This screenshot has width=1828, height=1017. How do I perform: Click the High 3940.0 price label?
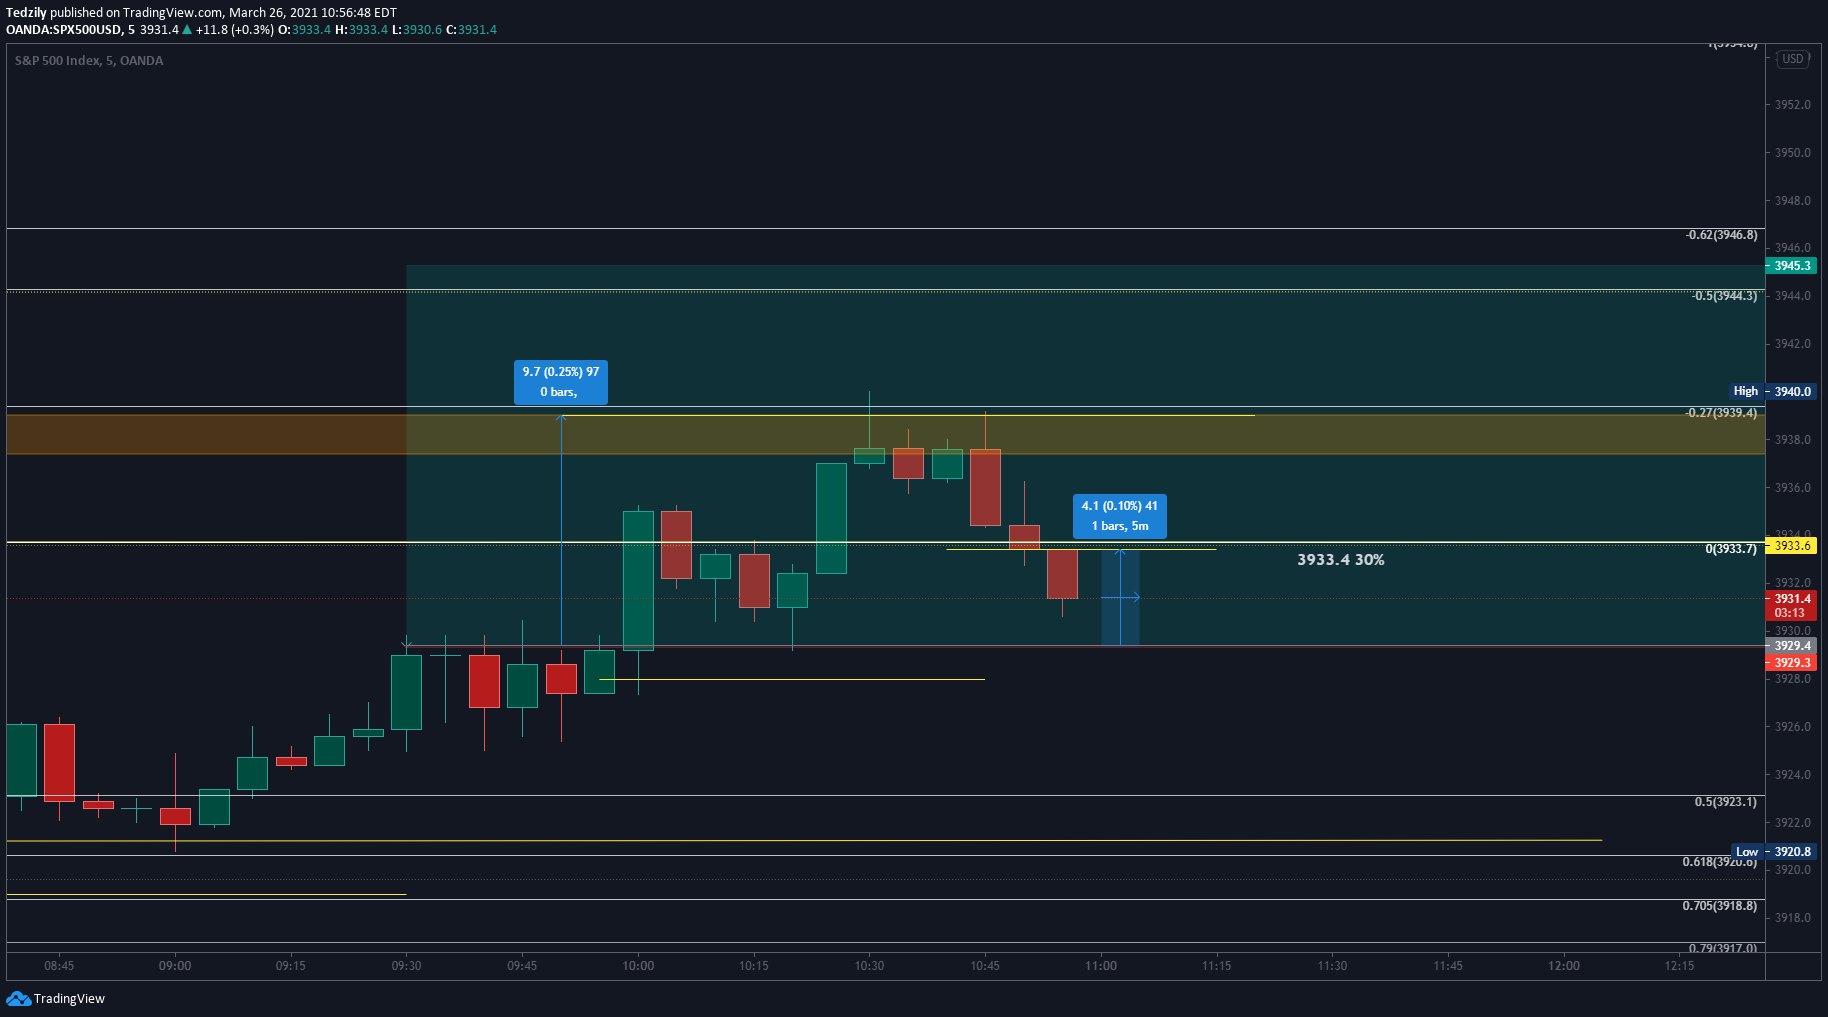pyautogui.click(x=1773, y=391)
